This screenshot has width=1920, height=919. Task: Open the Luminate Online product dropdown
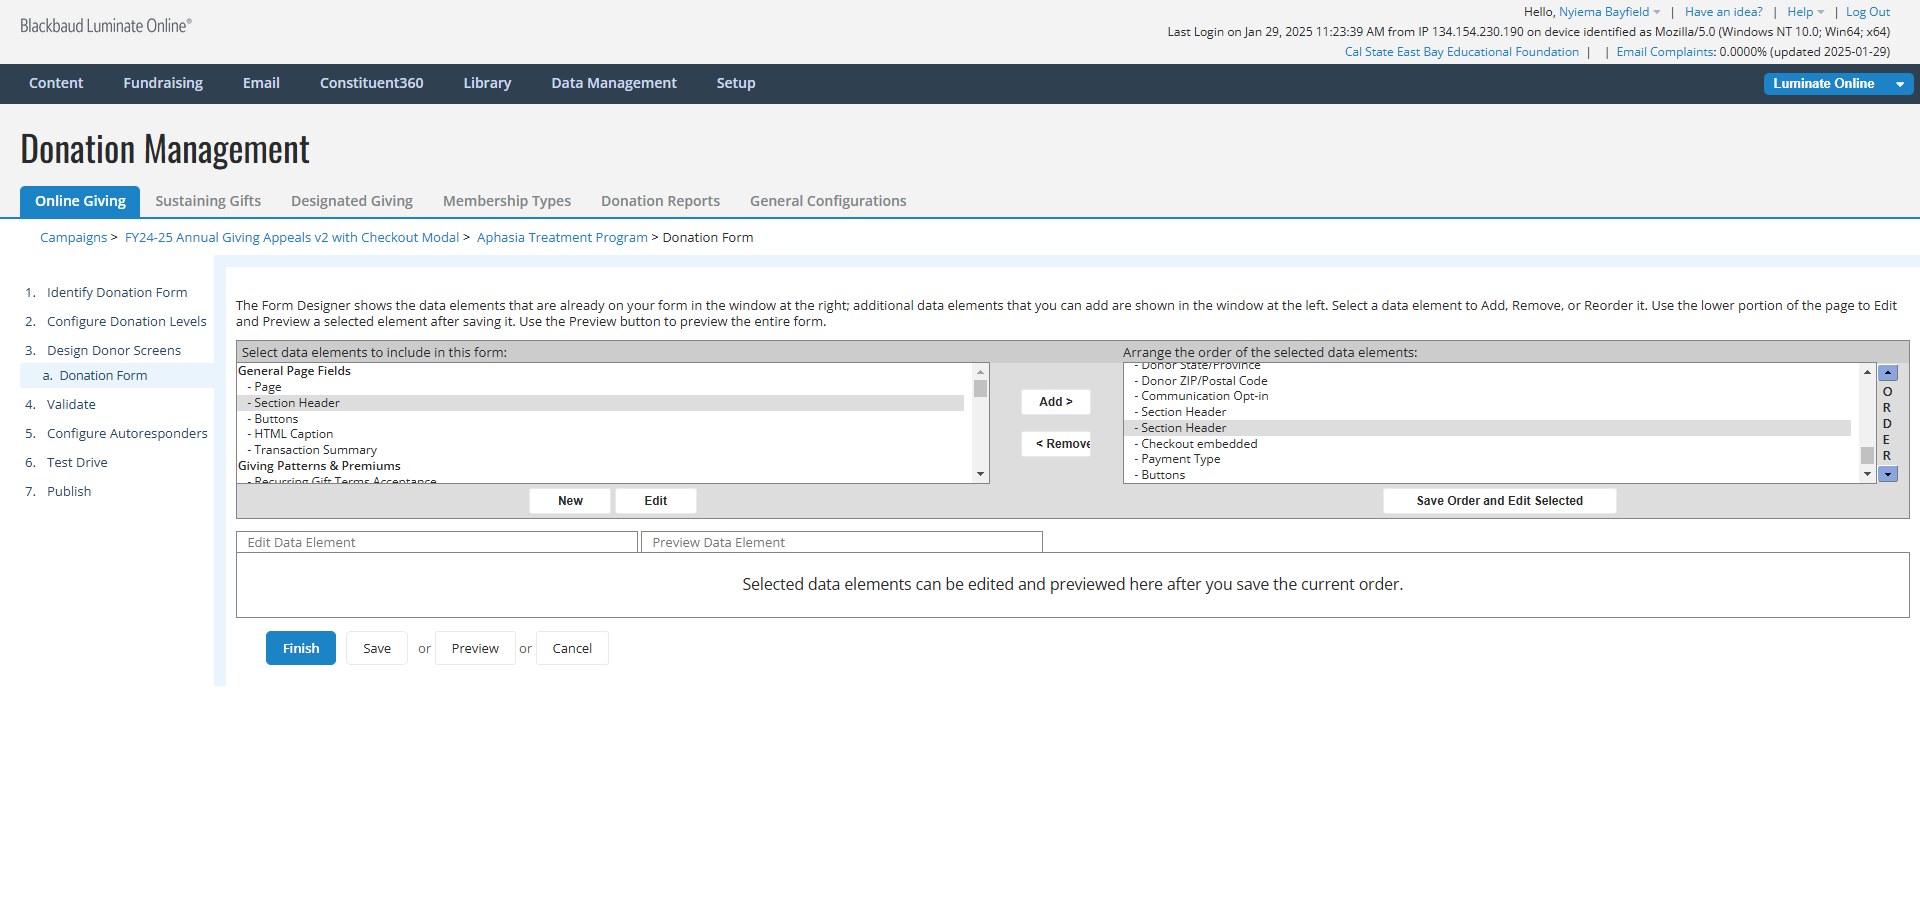tap(1899, 84)
